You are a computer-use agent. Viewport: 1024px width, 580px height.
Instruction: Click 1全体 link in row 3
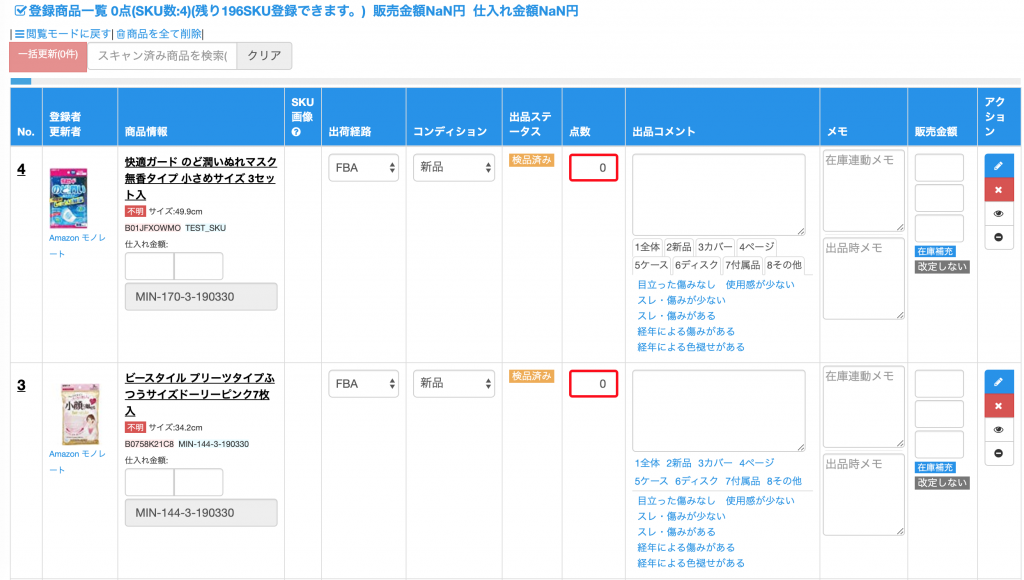click(647, 463)
